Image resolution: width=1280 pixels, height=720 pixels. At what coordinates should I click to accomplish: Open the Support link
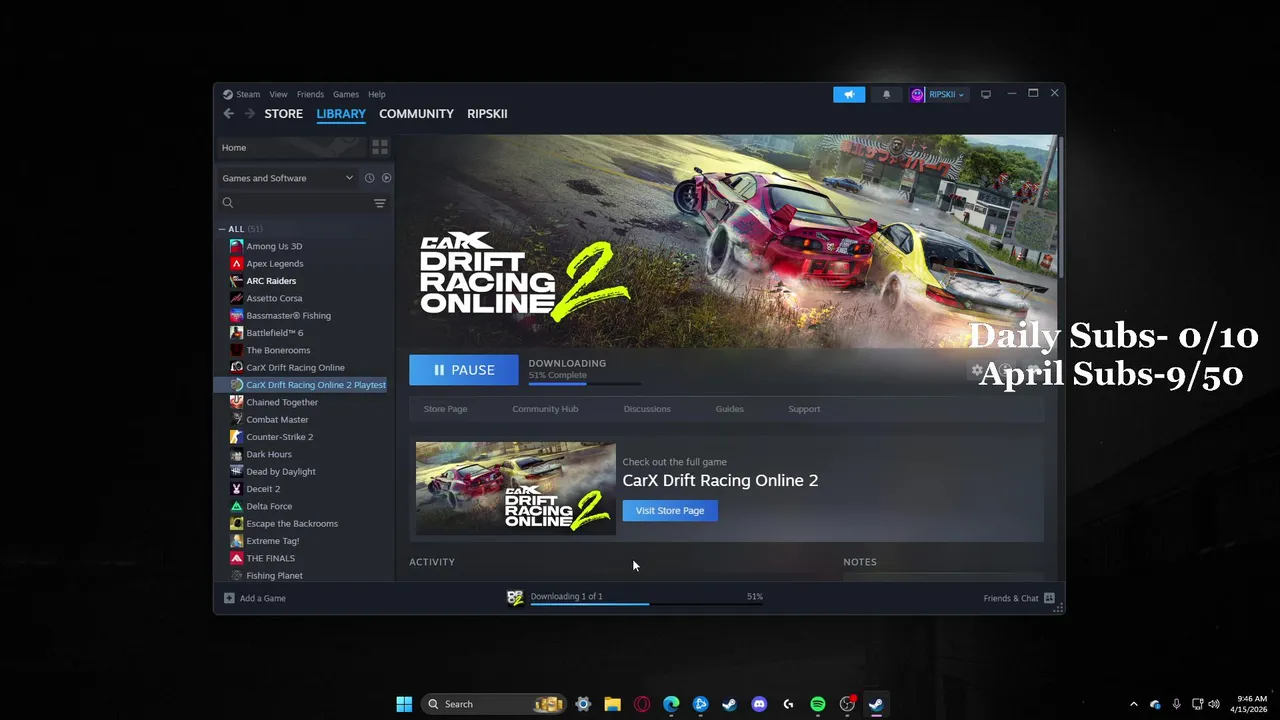click(804, 409)
